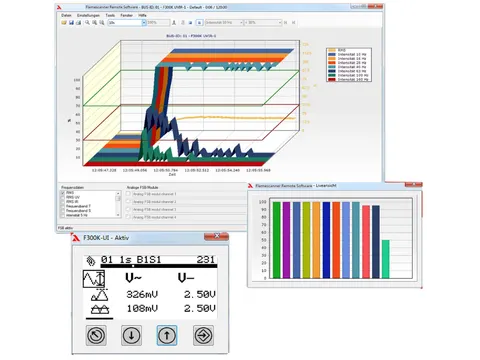This screenshot has height=360, width=480.
Task: Expand the 10s time range dropdown
Action: [144, 23]
